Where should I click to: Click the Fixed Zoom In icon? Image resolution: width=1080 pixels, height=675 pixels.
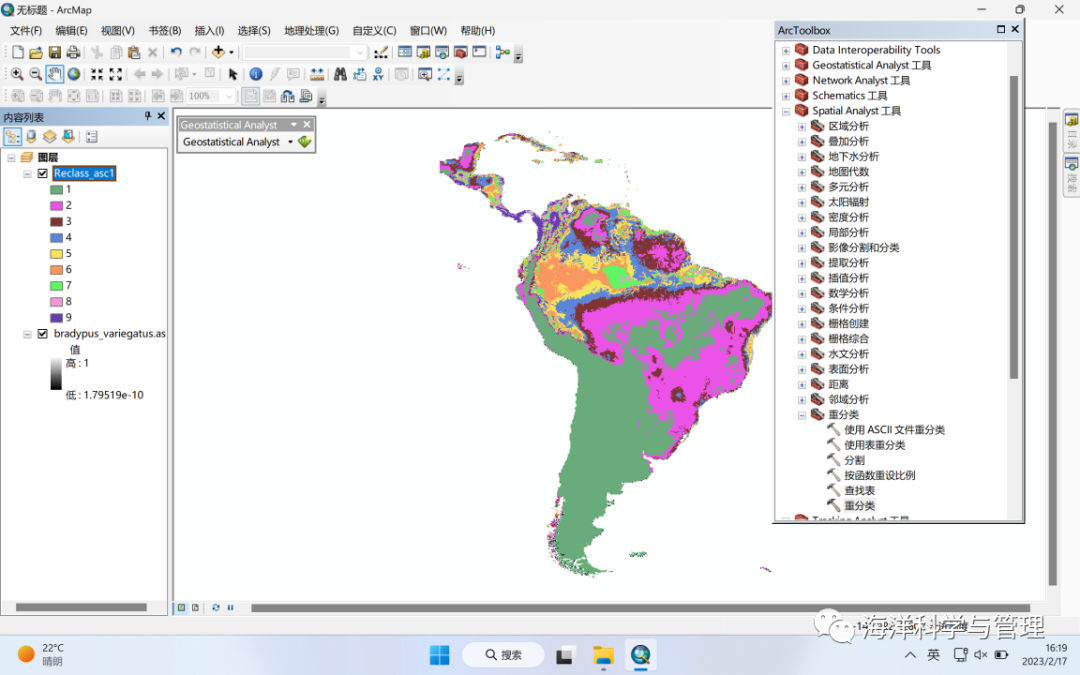coord(97,74)
